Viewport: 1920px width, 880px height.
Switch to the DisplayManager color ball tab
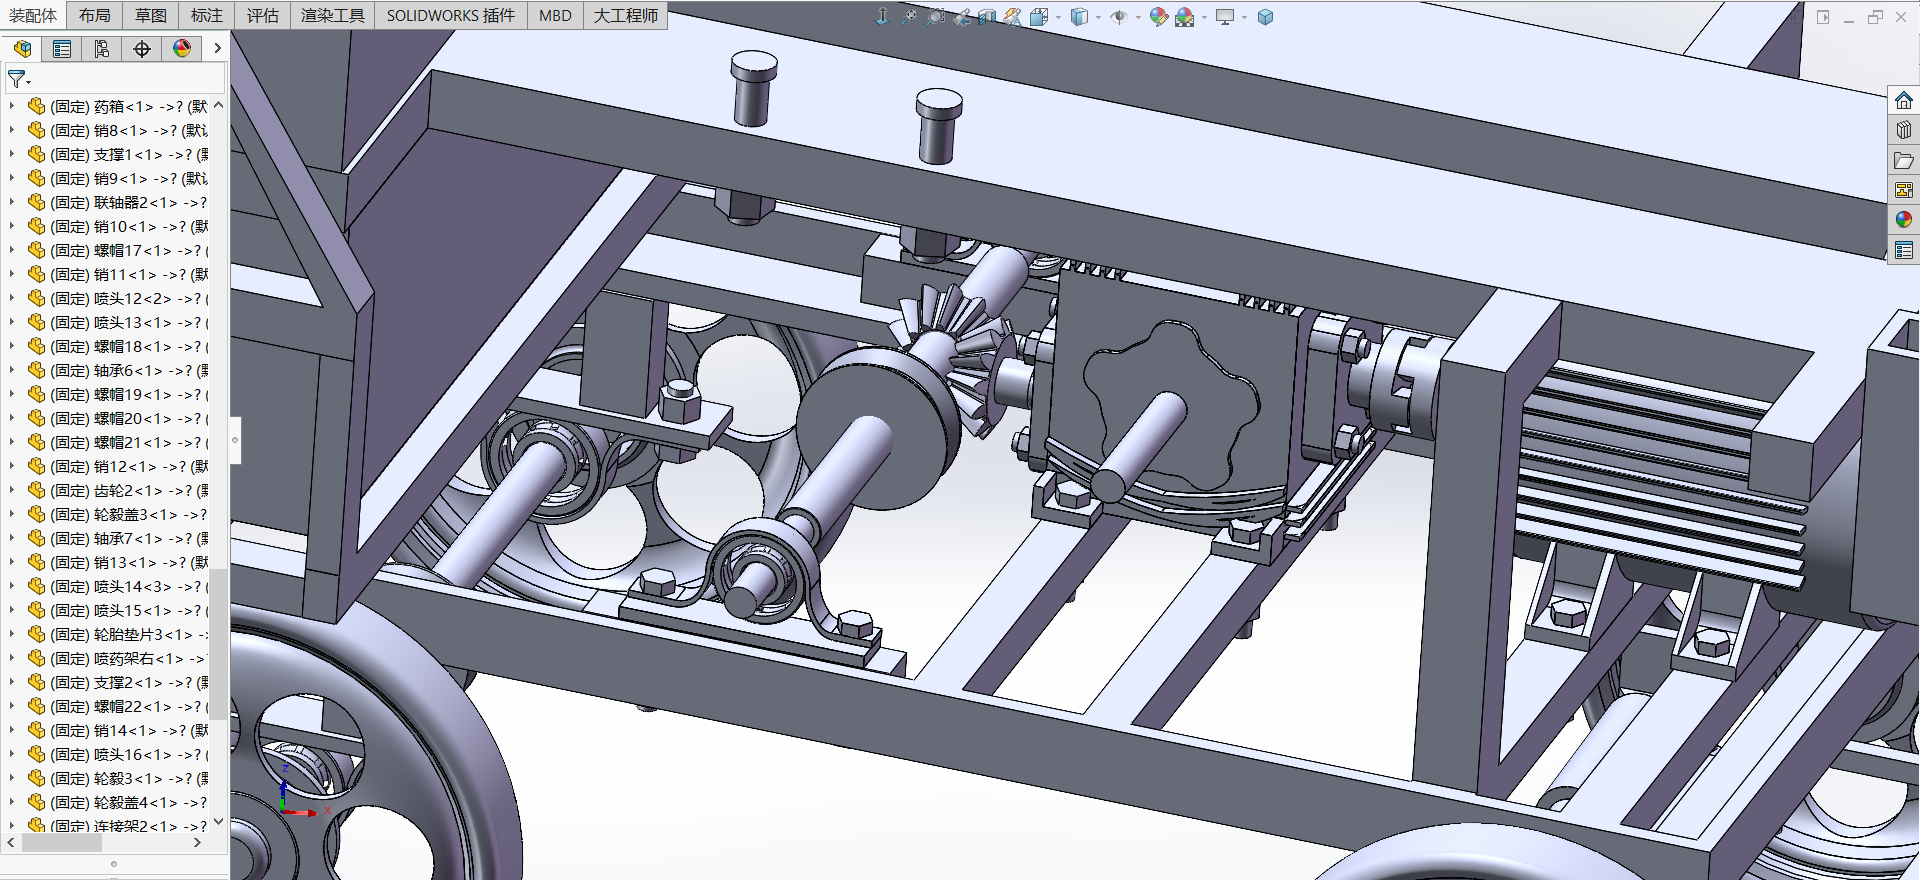click(182, 48)
